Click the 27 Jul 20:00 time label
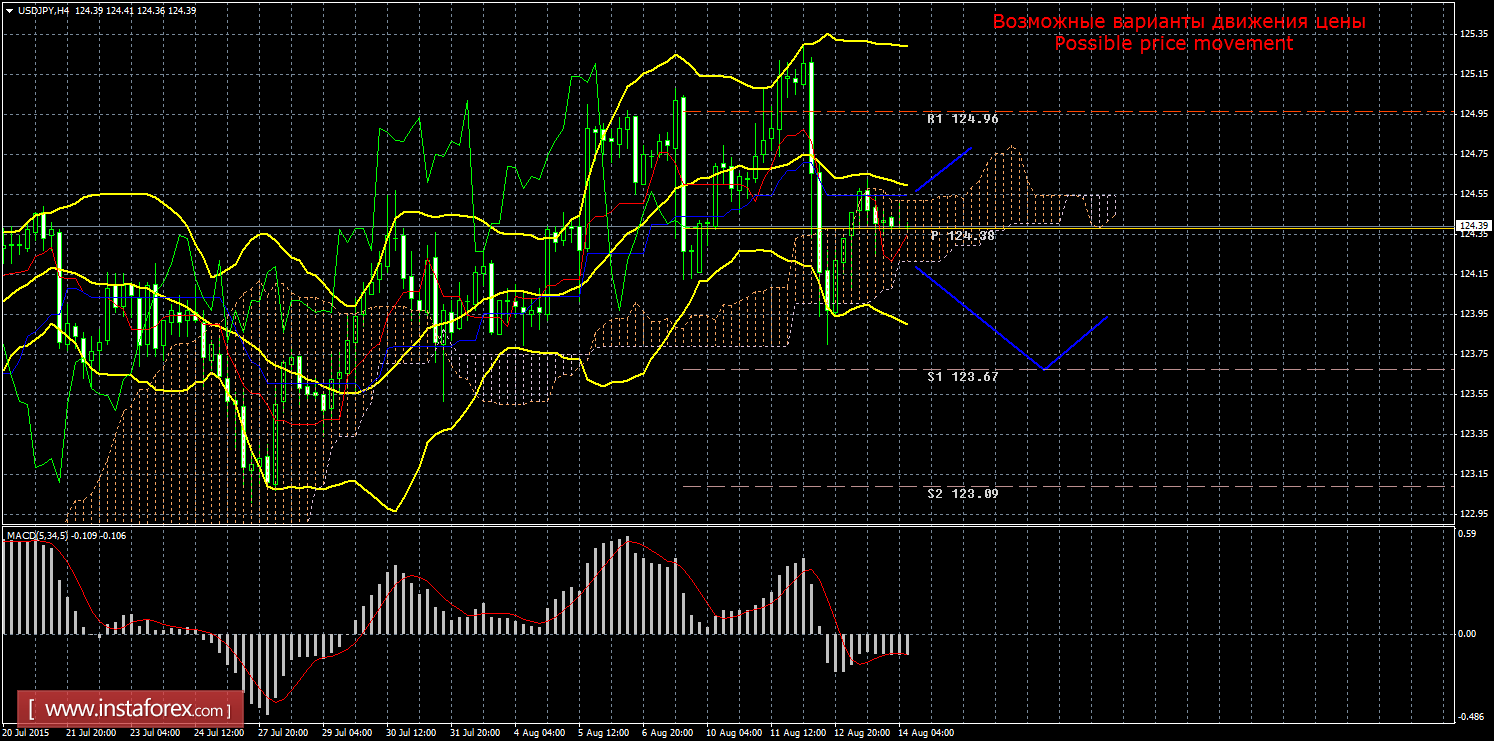Viewport: 1494px width, 741px height. pyautogui.click(x=283, y=733)
